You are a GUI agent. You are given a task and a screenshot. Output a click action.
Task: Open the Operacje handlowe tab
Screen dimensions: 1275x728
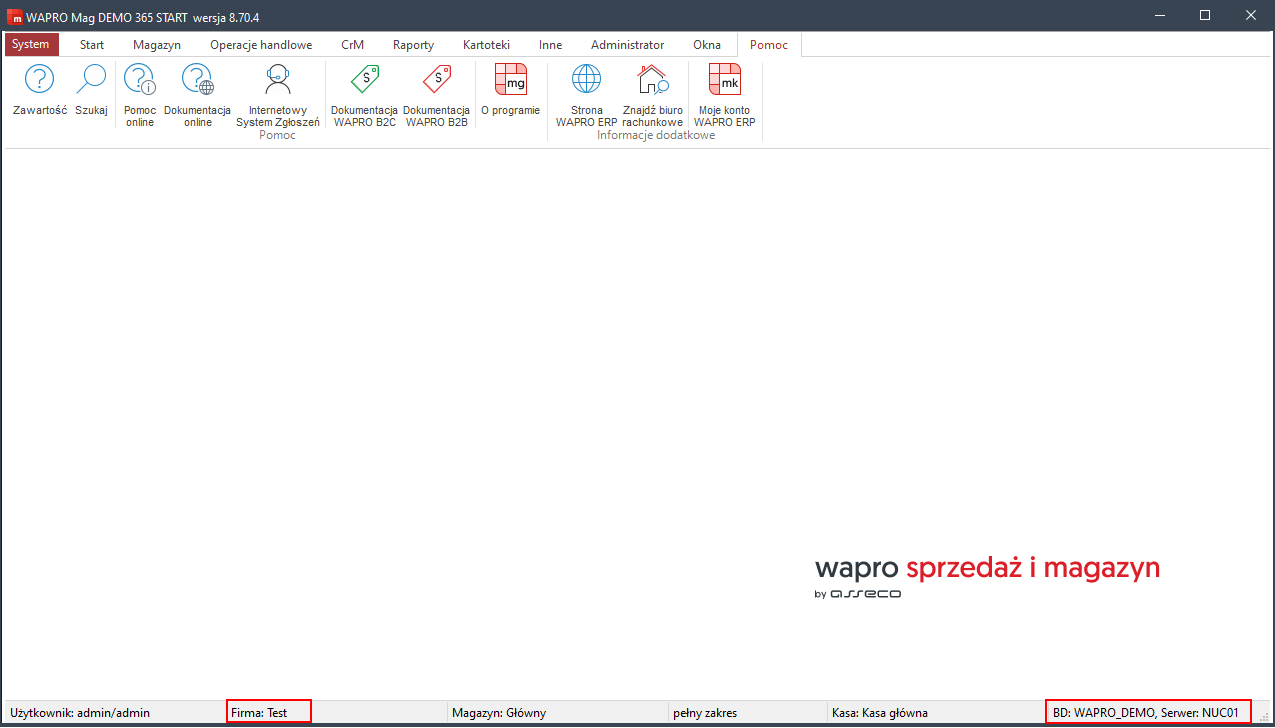(x=261, y=45)
